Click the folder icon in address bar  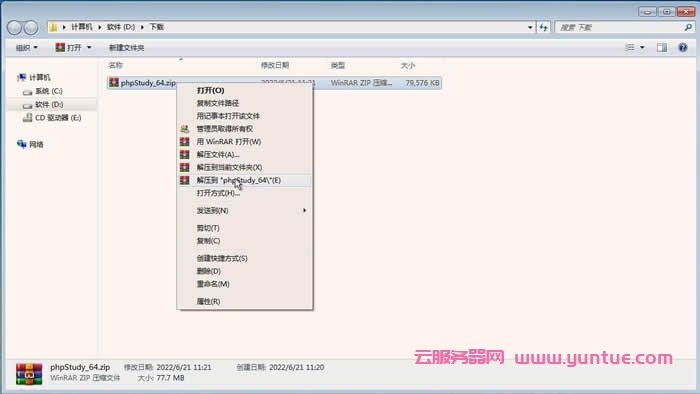54,27
